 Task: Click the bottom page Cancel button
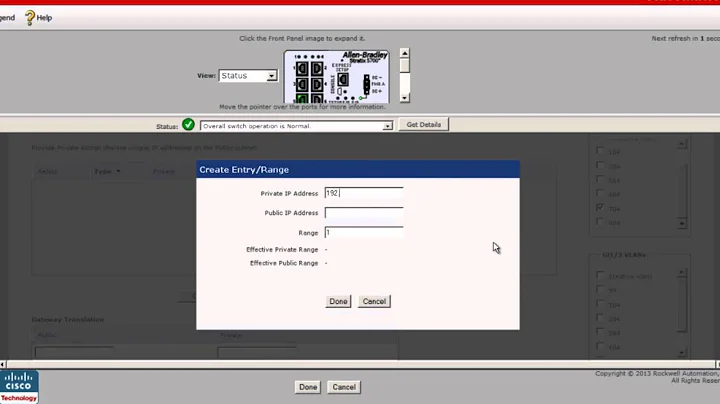tap(344, 387)
